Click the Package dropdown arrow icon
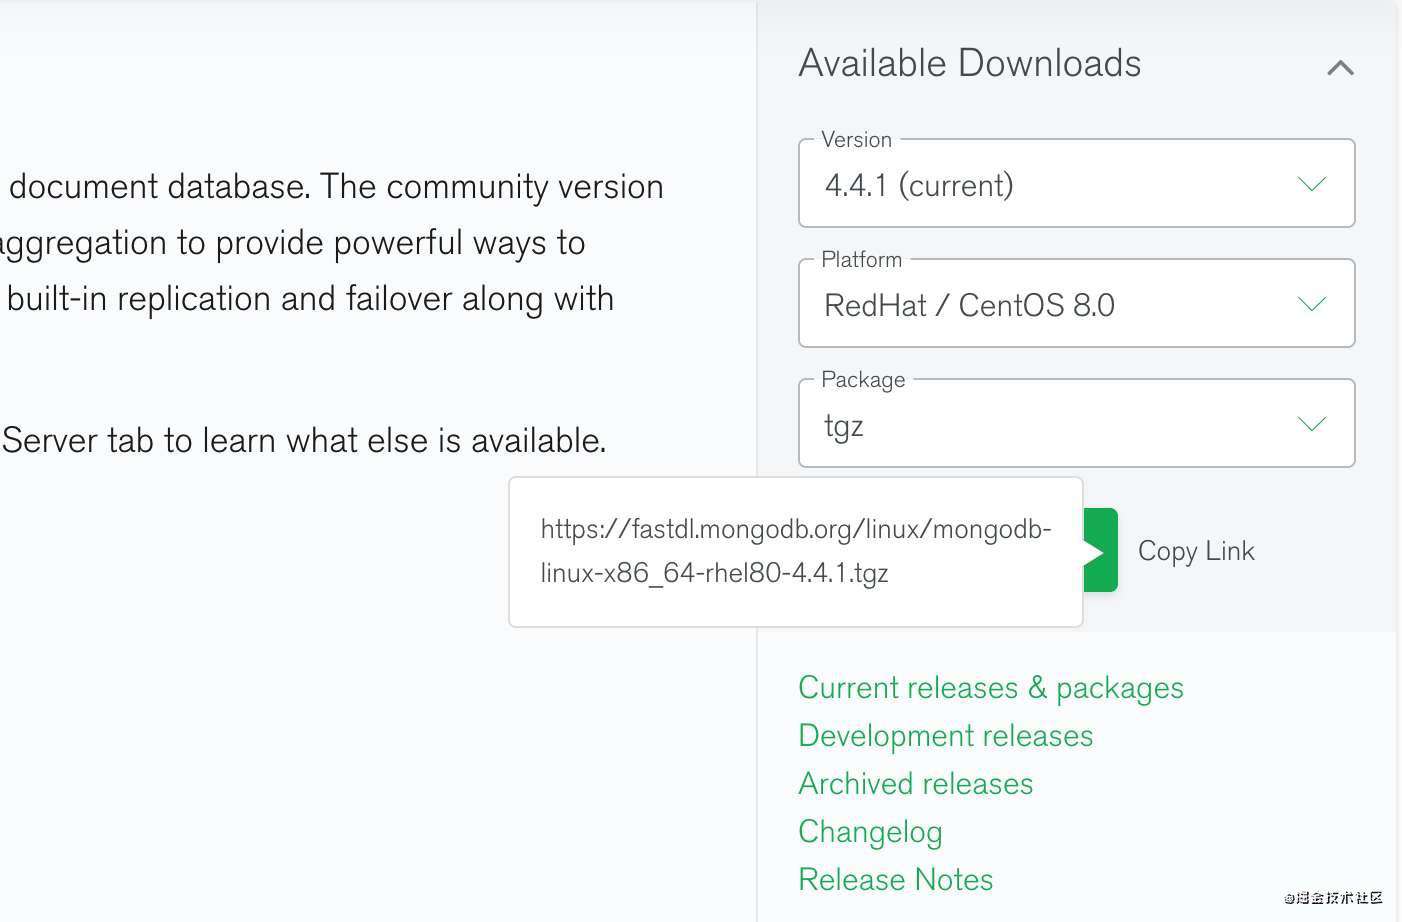This screenshot has width=1402, height=922. point(1311,424)
